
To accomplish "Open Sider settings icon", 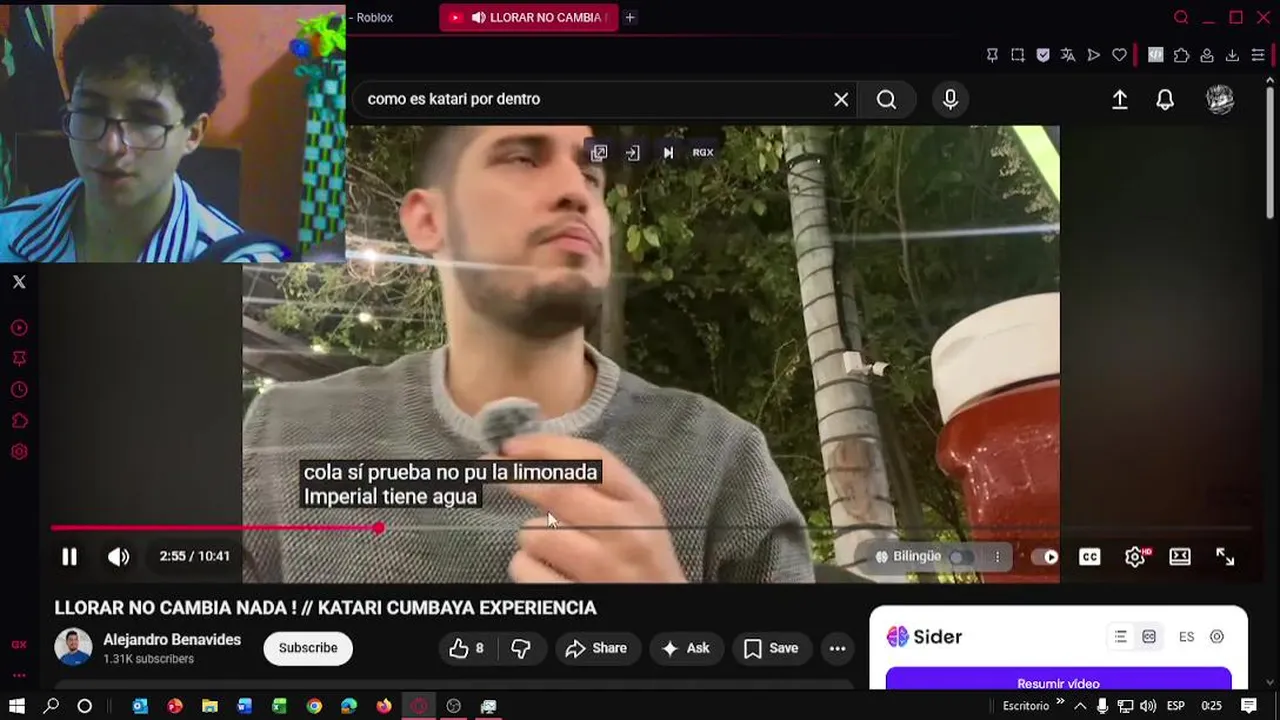I will pos(1217,637).
